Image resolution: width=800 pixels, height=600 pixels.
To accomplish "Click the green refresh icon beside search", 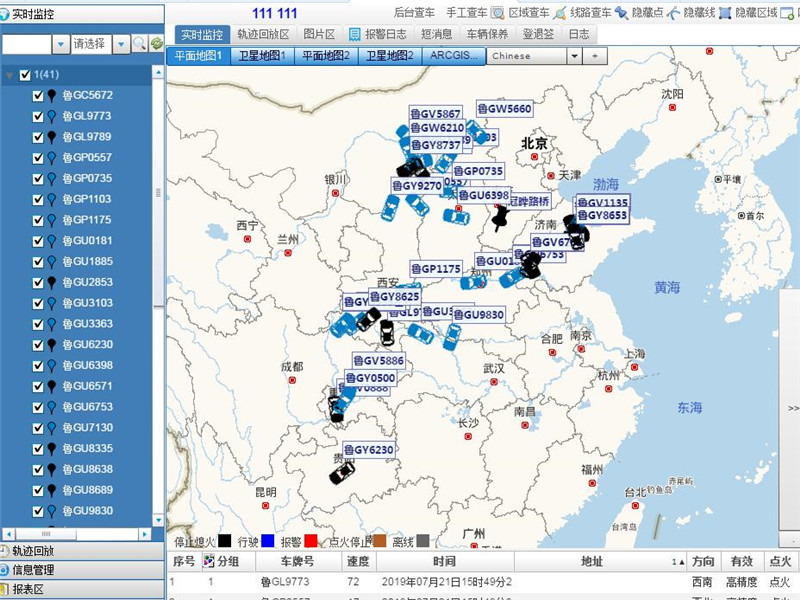I will coord(157,44).
